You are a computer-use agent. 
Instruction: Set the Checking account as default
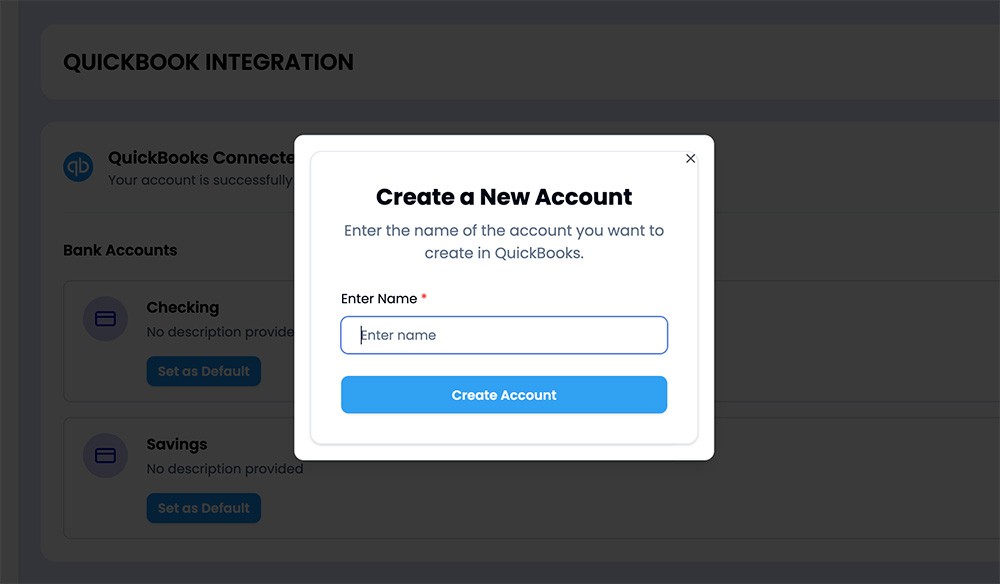[x=203, y=371]
